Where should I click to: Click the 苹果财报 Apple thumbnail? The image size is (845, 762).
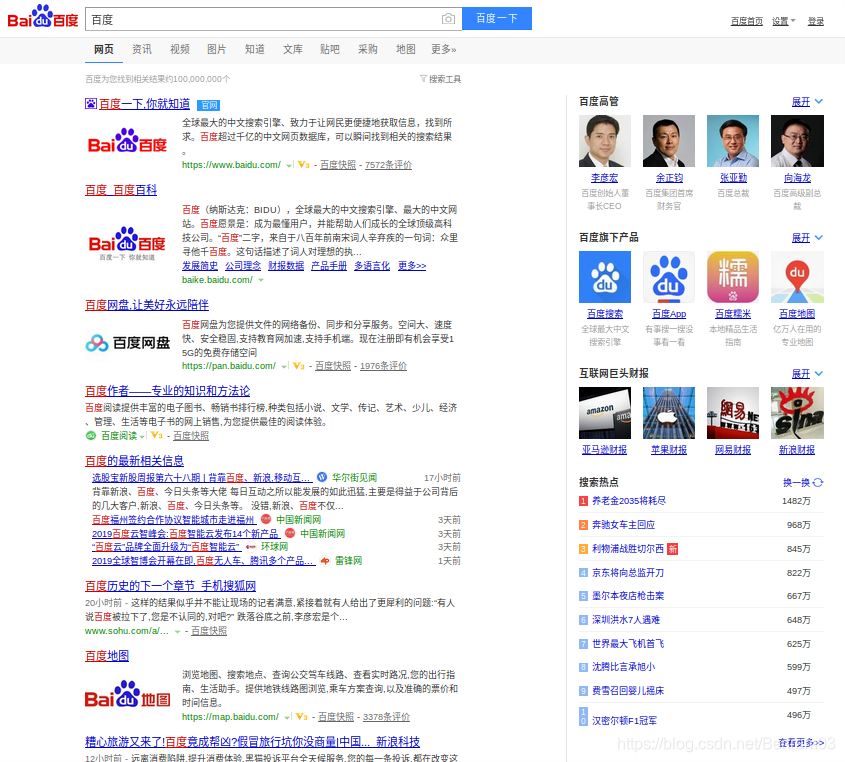pos(668,413)
